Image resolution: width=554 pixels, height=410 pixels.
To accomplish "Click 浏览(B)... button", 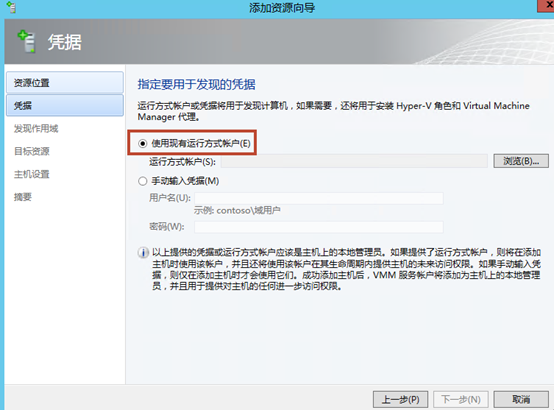I will click(521, 161).
